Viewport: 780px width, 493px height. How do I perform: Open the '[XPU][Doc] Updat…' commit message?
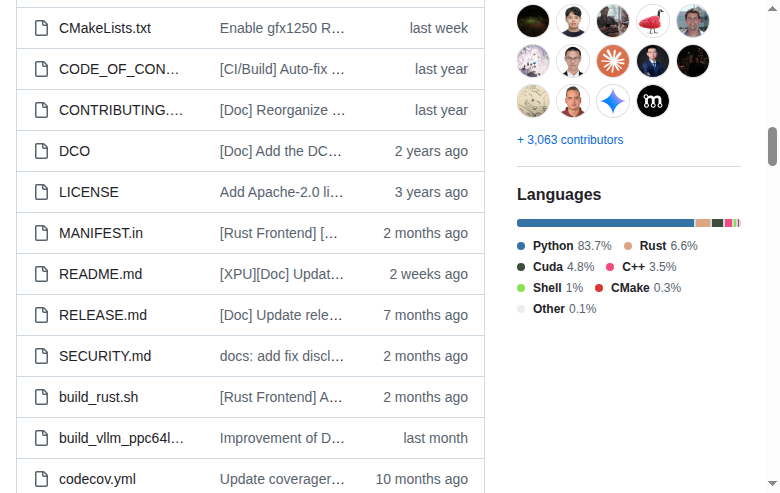pyautogui.click(x=282, y=274)
